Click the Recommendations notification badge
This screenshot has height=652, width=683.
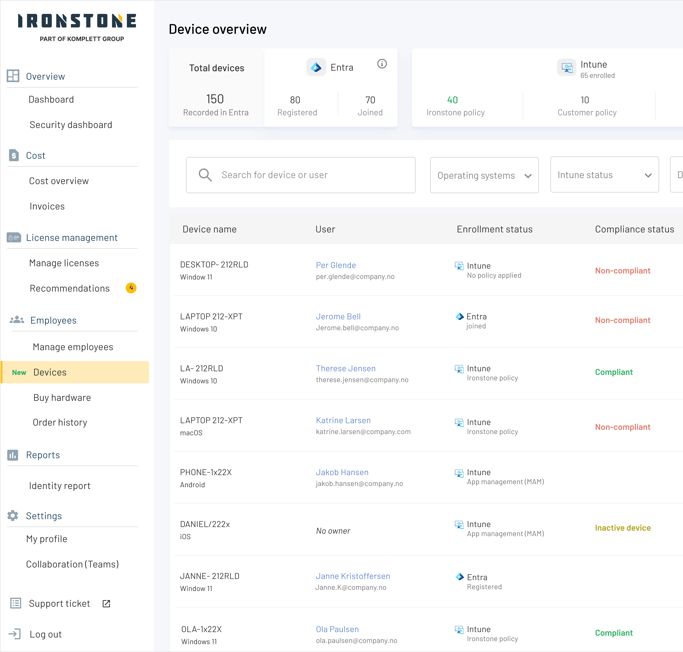pyautogui.click(x=131, y=288)
